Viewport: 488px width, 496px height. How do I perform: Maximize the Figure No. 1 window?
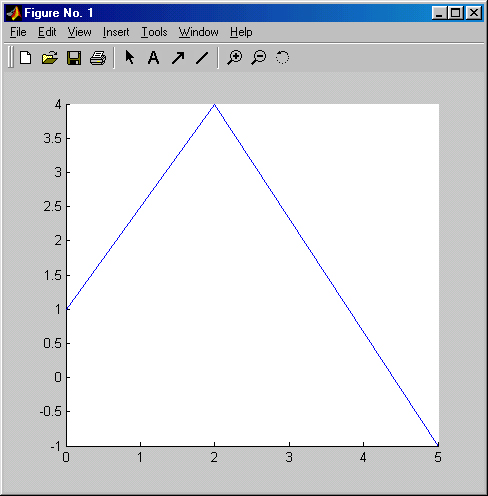[456, 13]
